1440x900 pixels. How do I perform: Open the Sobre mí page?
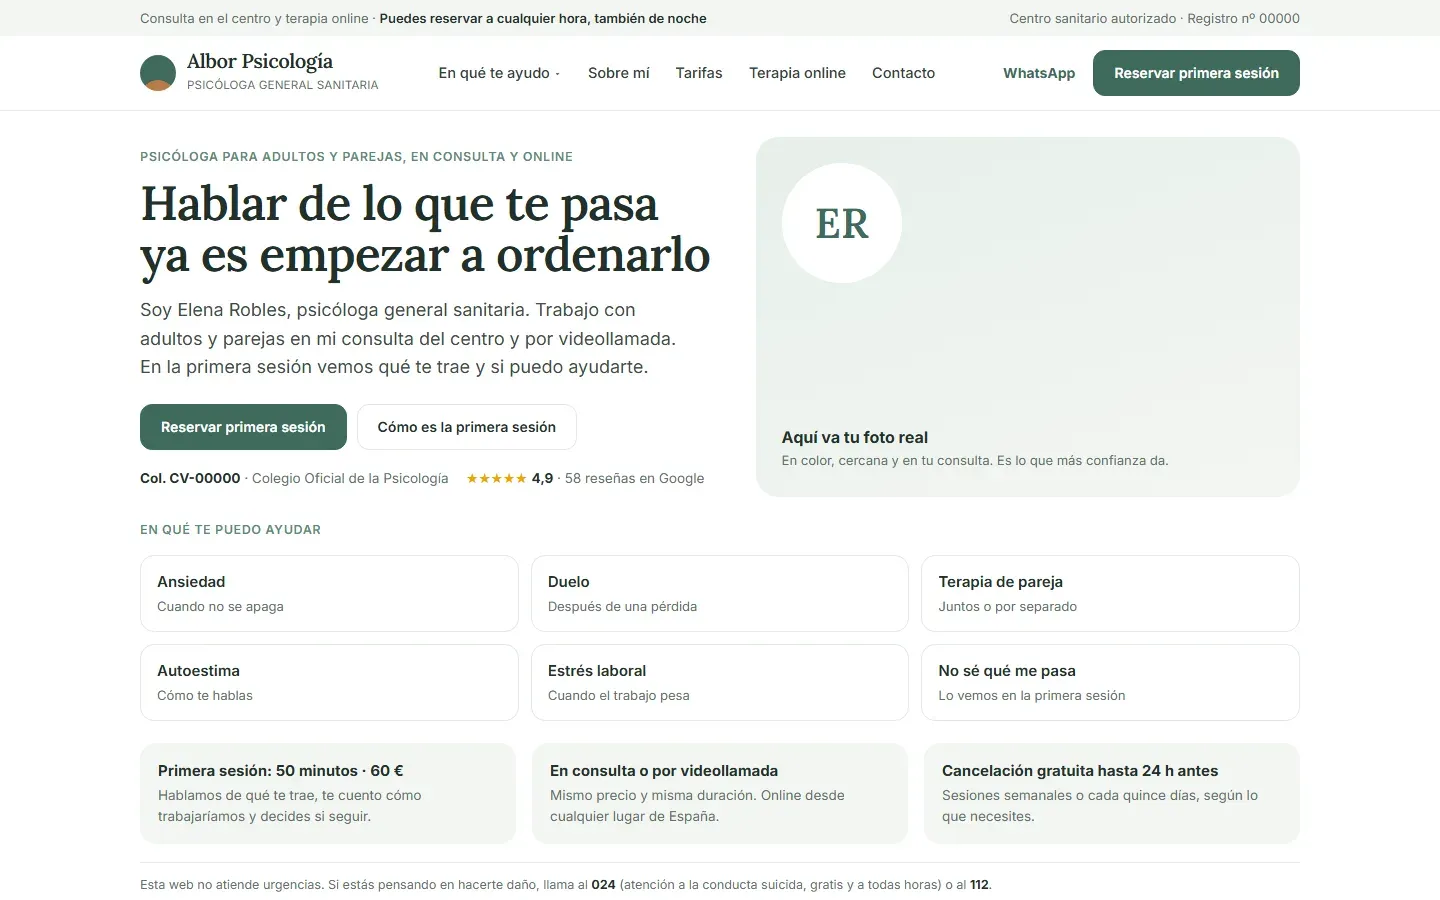click(x=619, y=73)
